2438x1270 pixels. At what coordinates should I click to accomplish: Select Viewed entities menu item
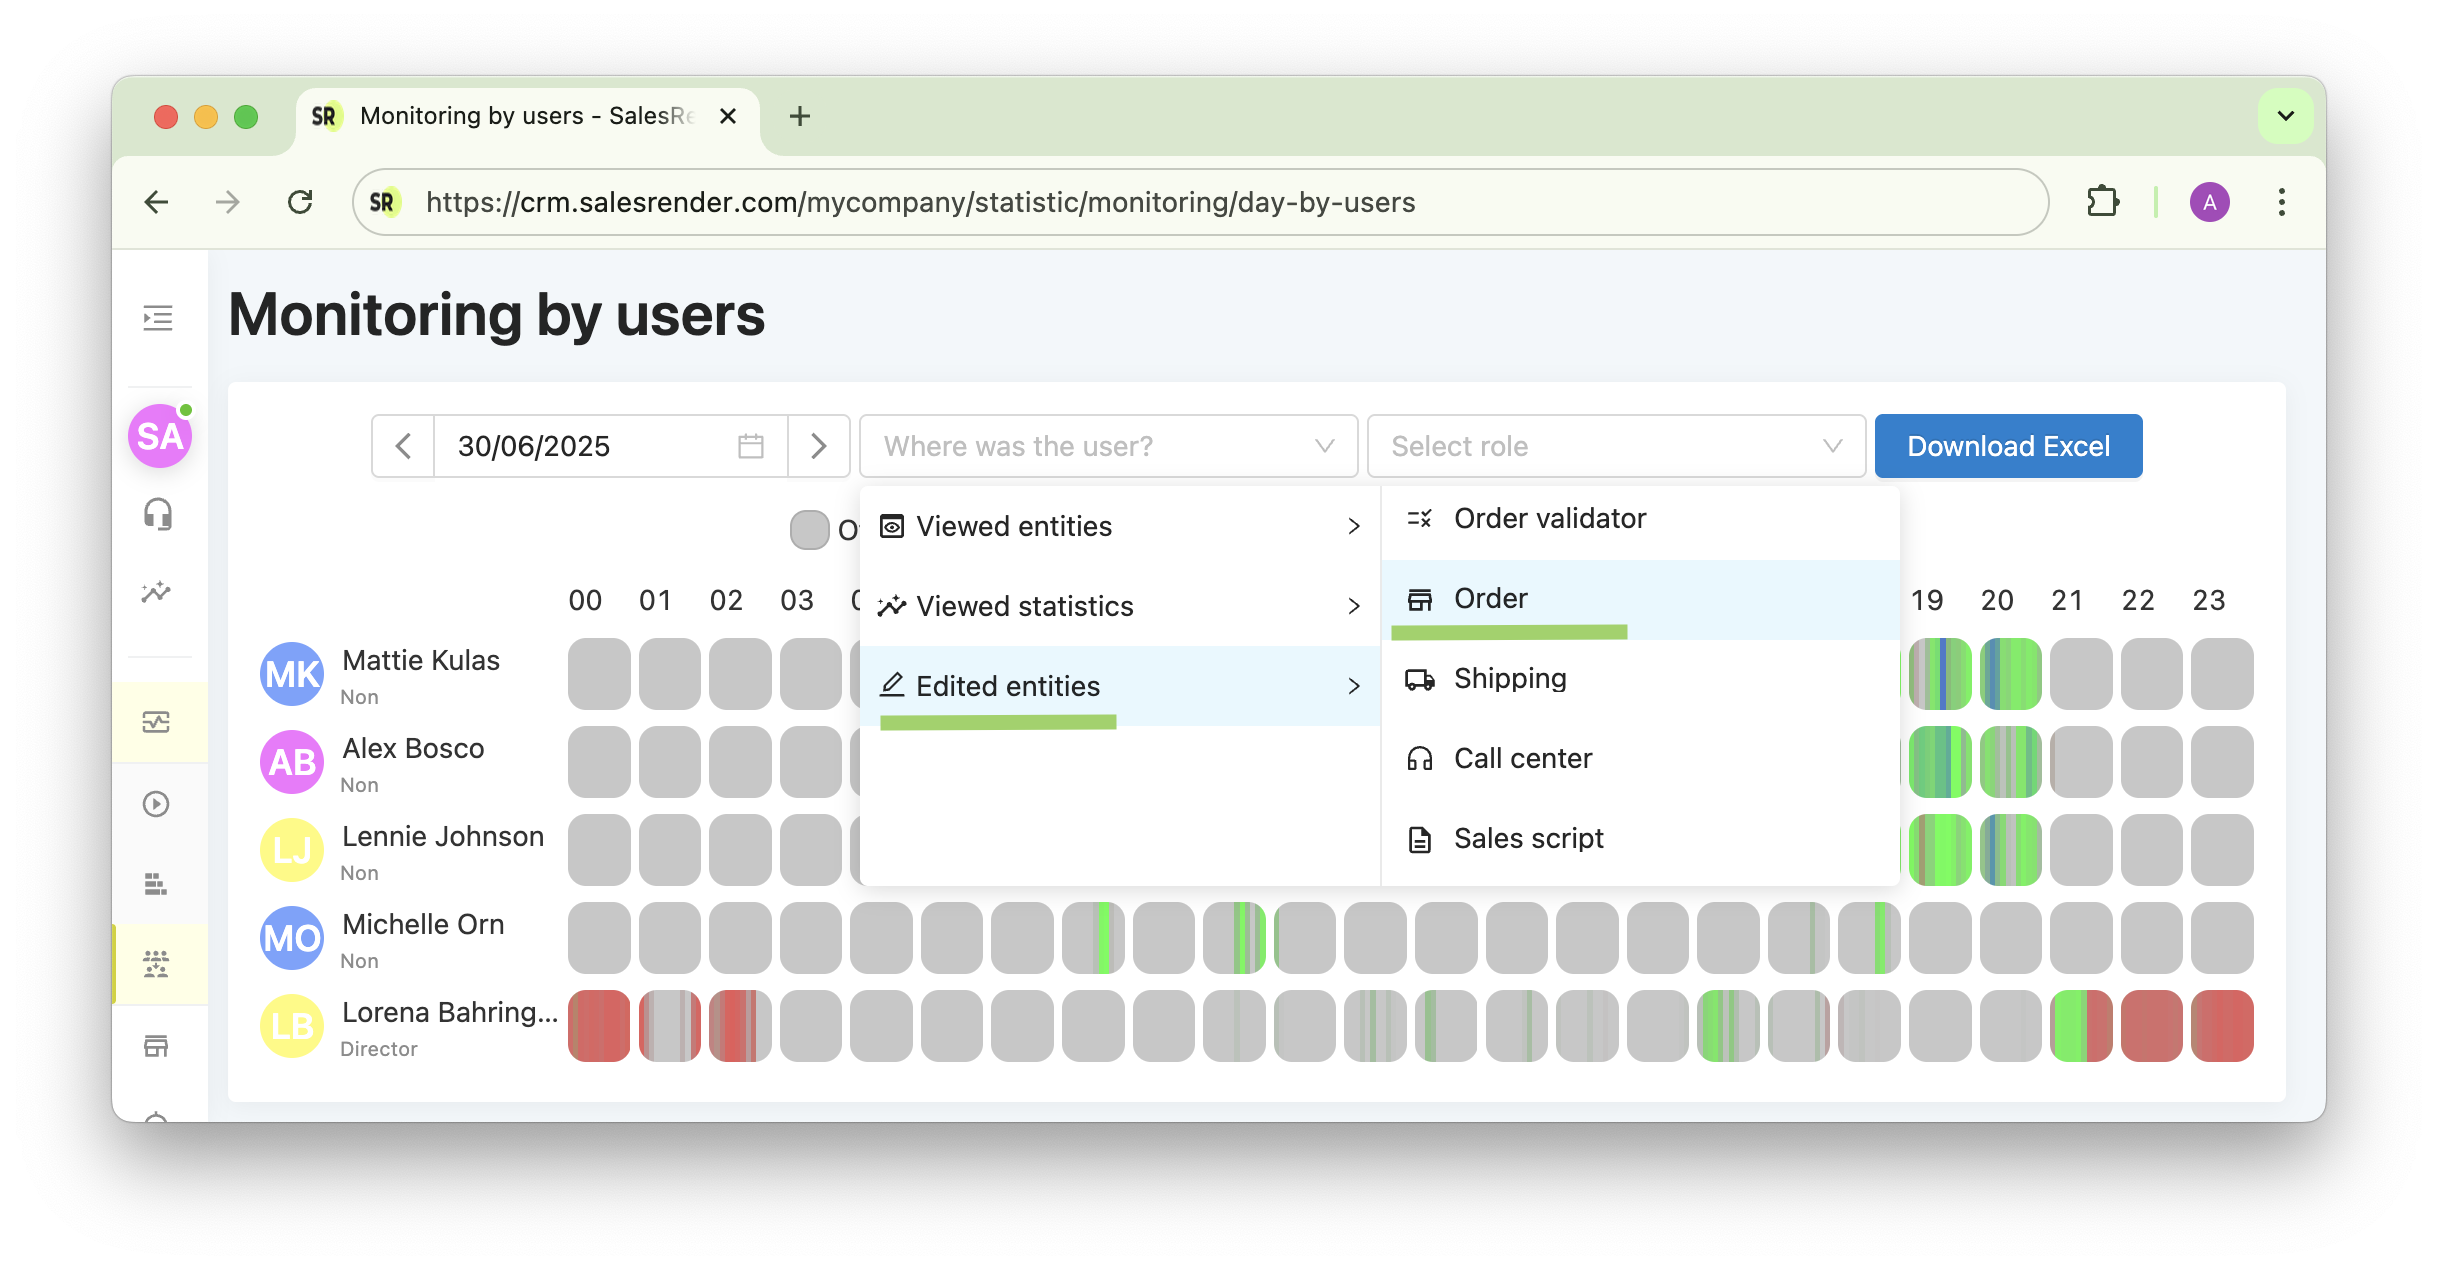pyautogui.click(x=1120, y=526)
